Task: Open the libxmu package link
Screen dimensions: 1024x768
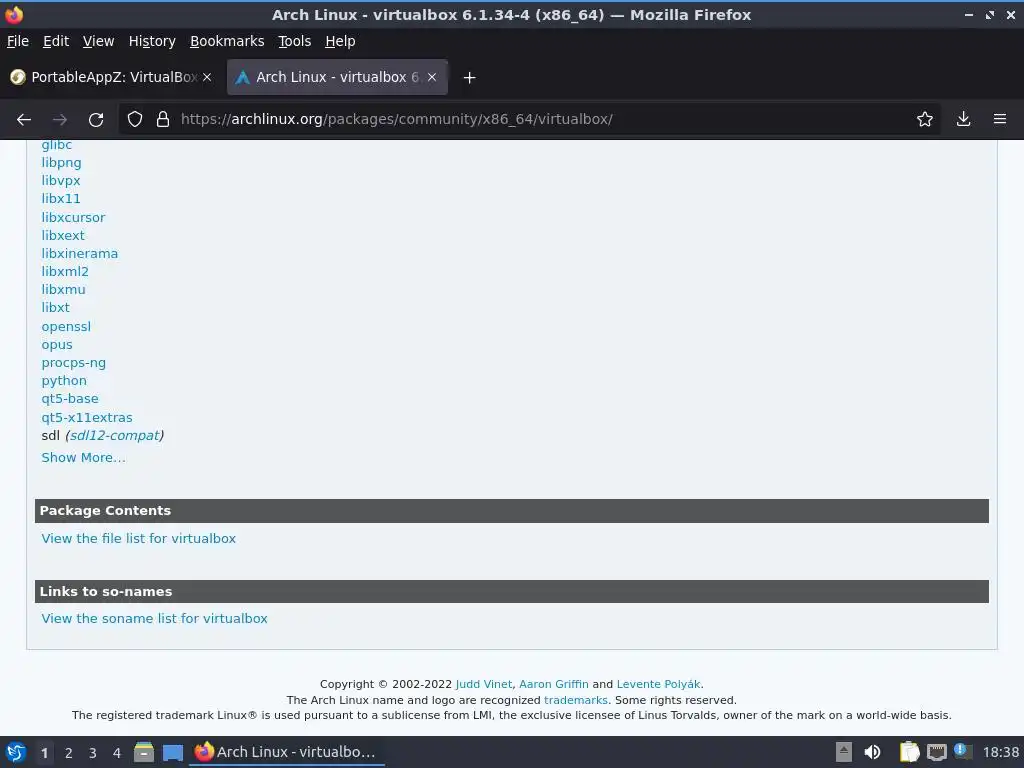Action: (63, 289)
